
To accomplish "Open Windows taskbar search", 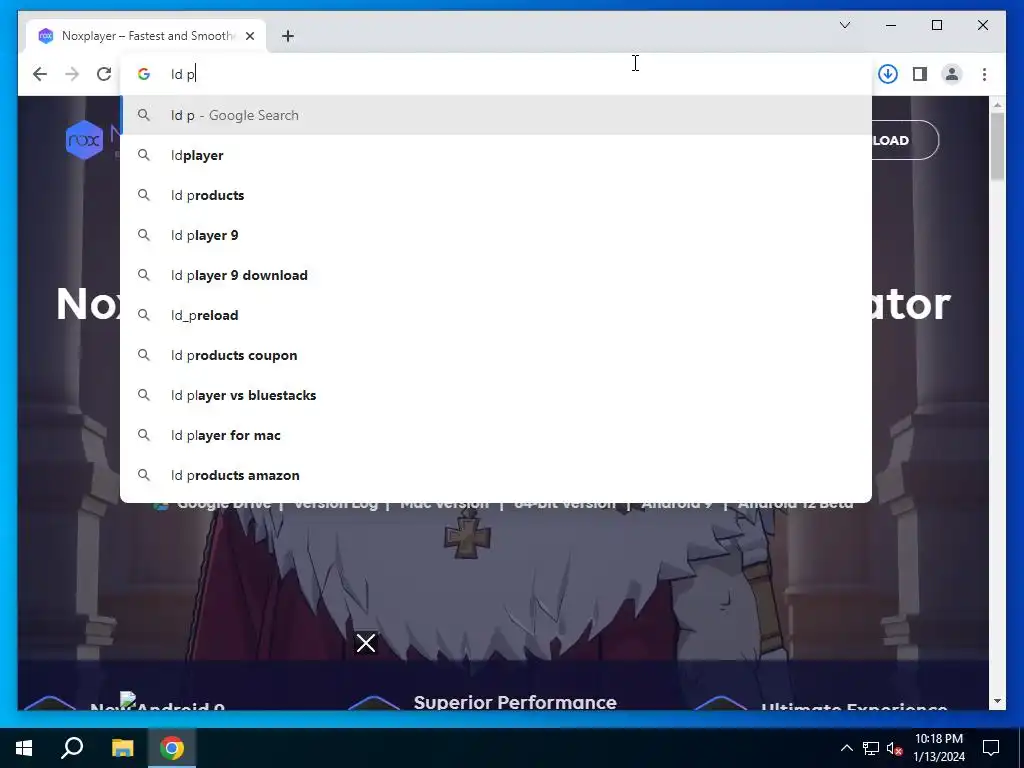I will coord(72,748).
